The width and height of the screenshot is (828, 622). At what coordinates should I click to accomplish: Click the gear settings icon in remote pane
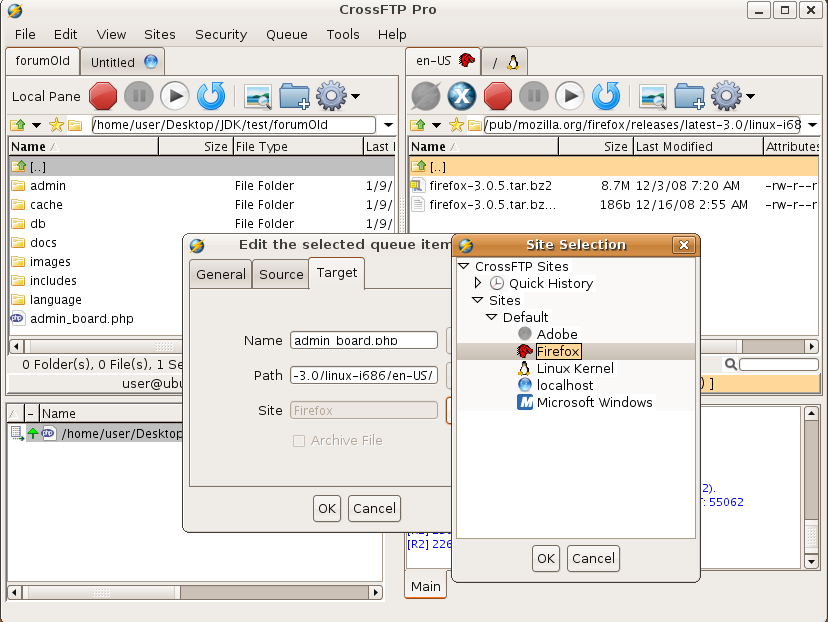[727, 96]
